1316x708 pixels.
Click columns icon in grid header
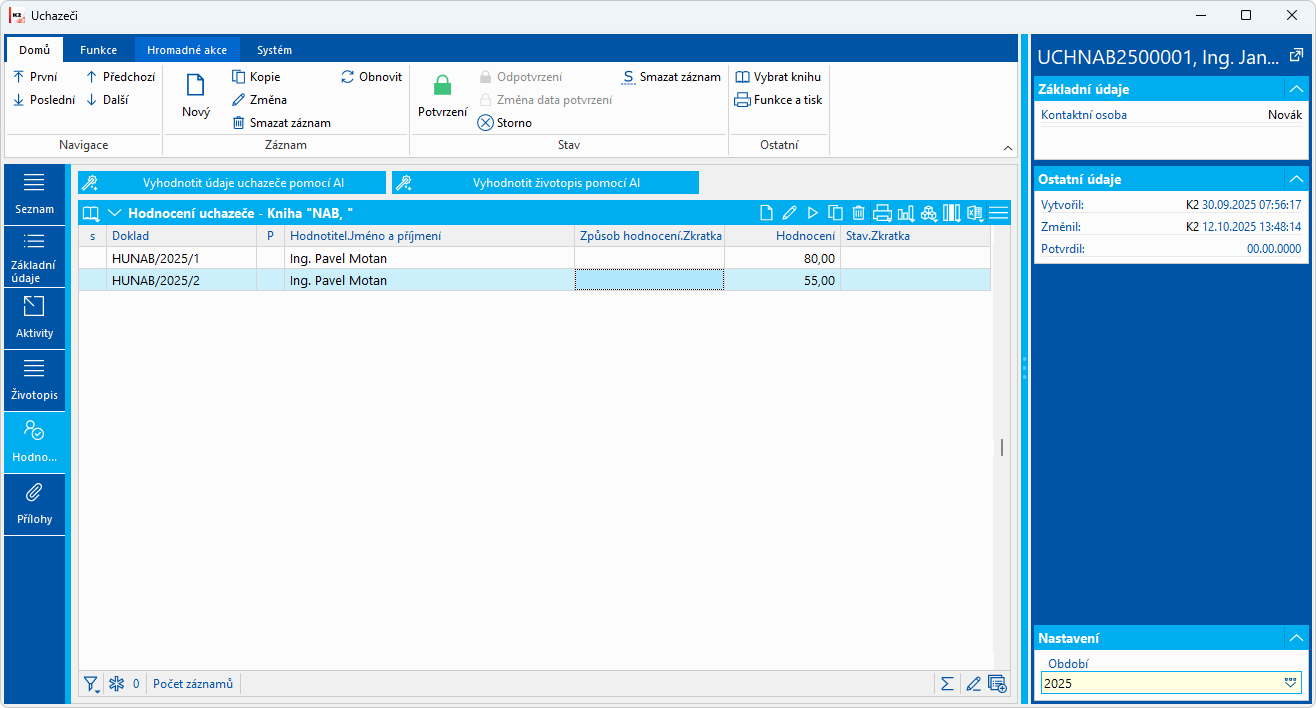click(x=951, y=213)
